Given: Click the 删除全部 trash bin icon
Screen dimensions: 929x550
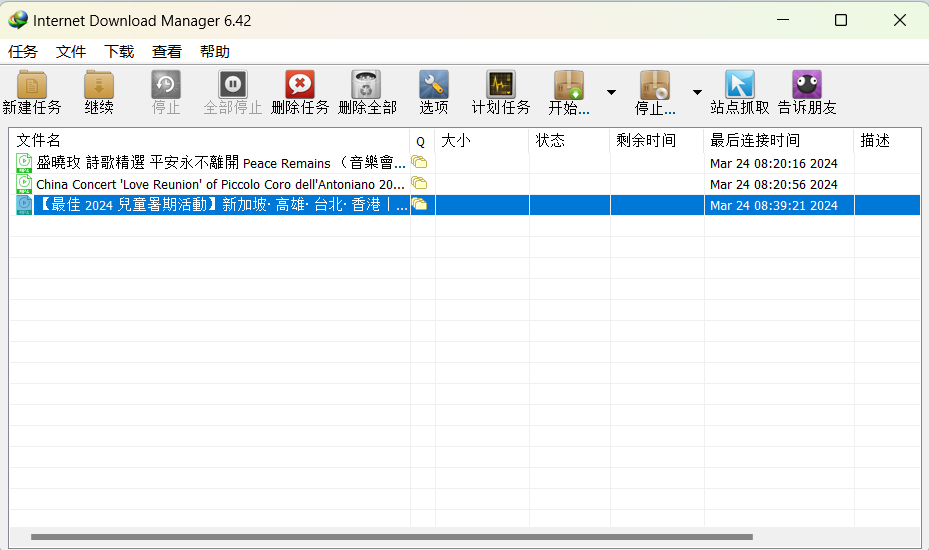Looking at the screenshot, I should [x=367, y=85].
